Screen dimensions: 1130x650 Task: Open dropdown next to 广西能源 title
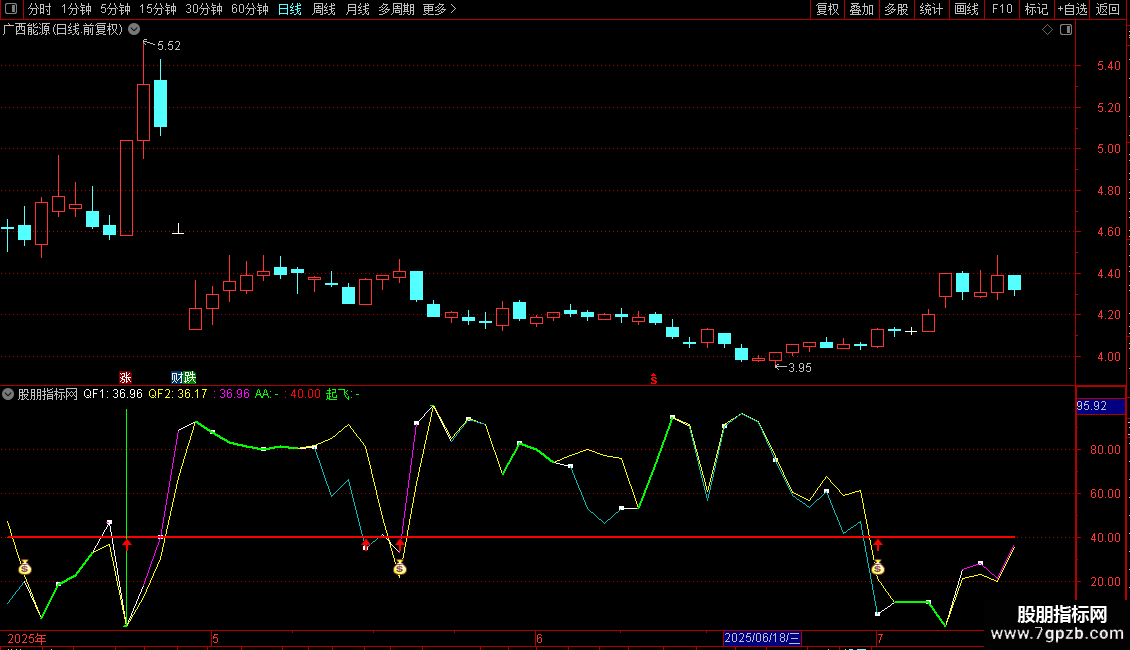pos(134,29)
